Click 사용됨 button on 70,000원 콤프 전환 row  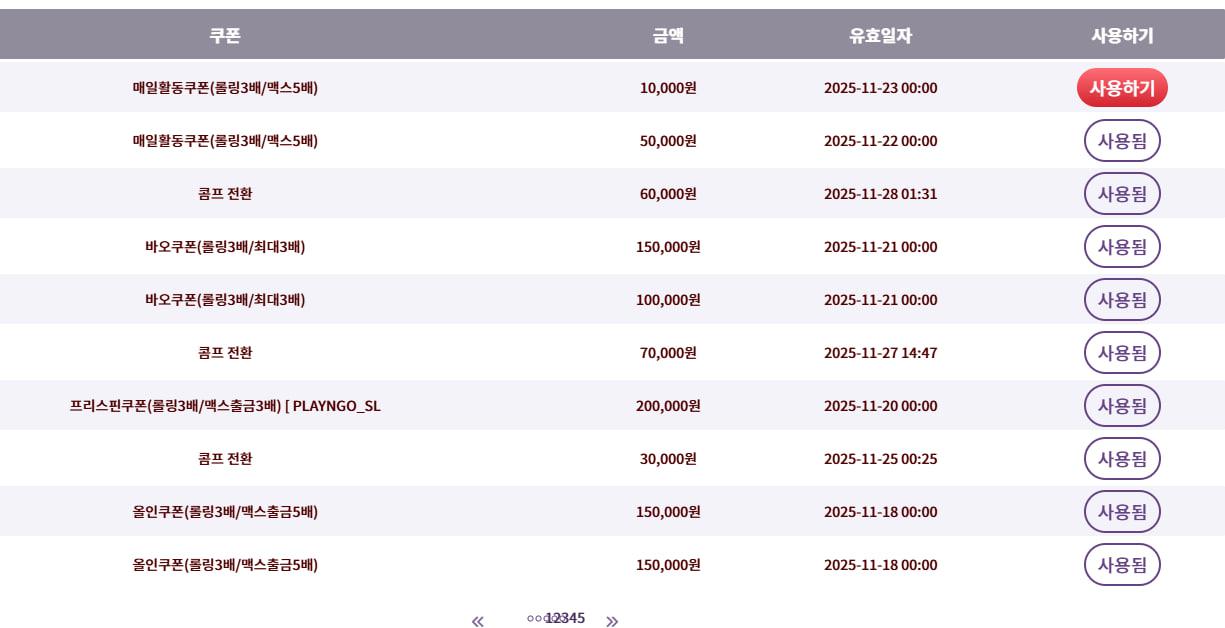click(x=1122, y=353)
